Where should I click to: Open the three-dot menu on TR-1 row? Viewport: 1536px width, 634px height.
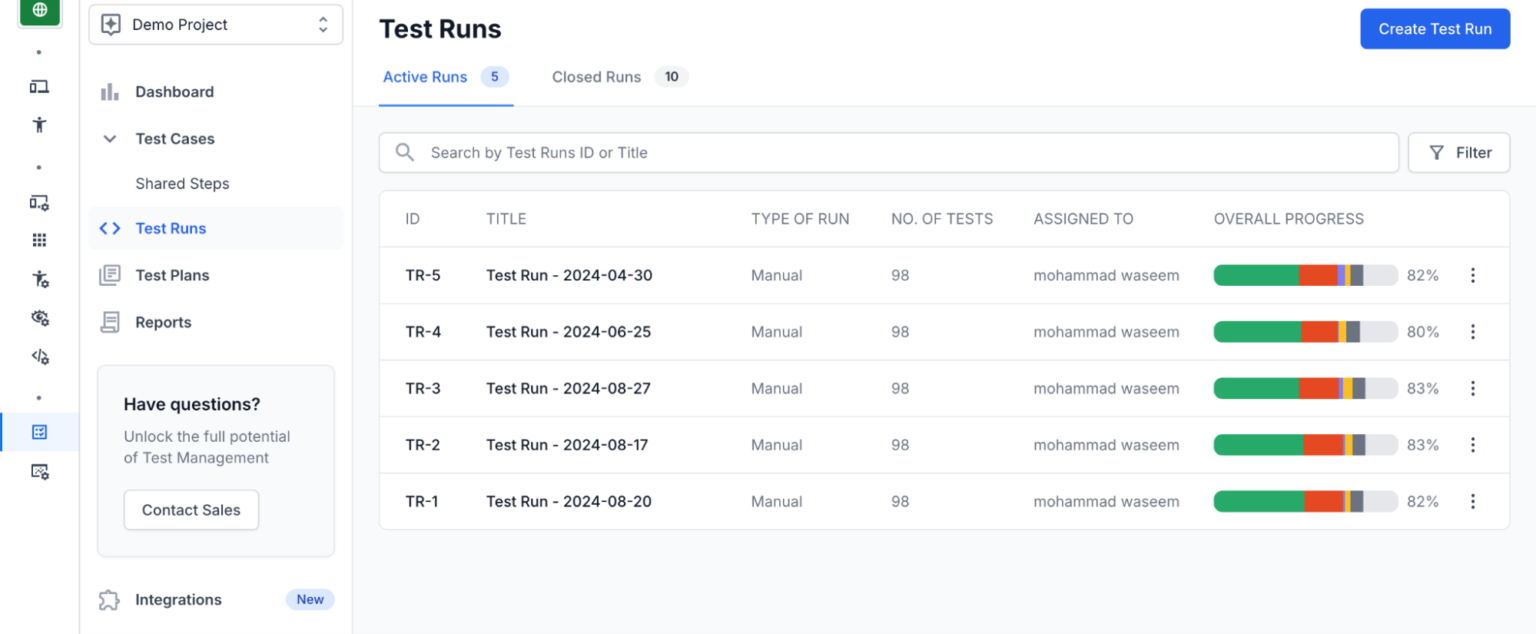pyautogui.click(x=1473, y=501)
